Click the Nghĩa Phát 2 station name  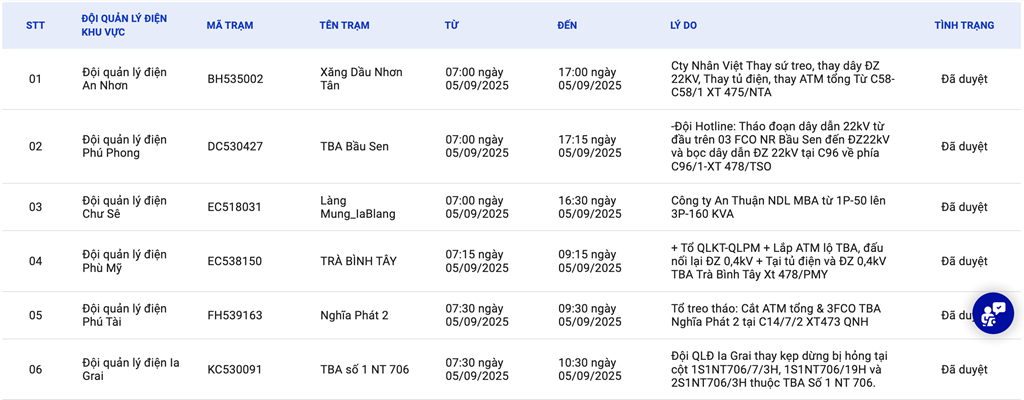[x=354, y=315]
